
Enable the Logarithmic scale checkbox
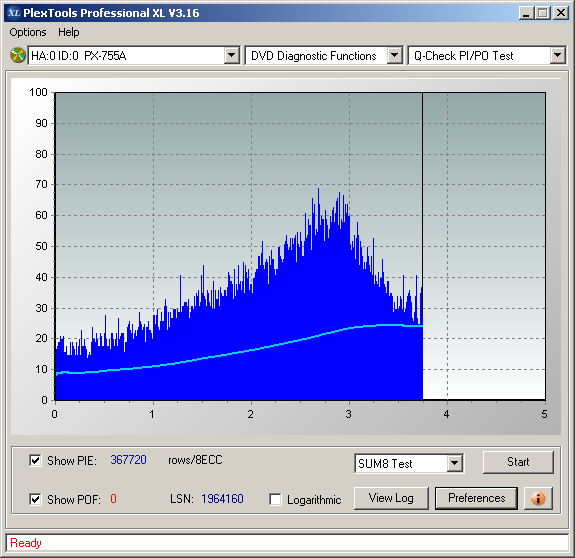click(x=275, y=499)
